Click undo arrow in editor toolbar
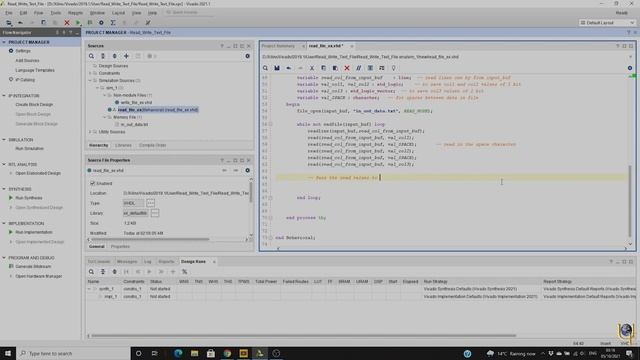 (289, 68)
